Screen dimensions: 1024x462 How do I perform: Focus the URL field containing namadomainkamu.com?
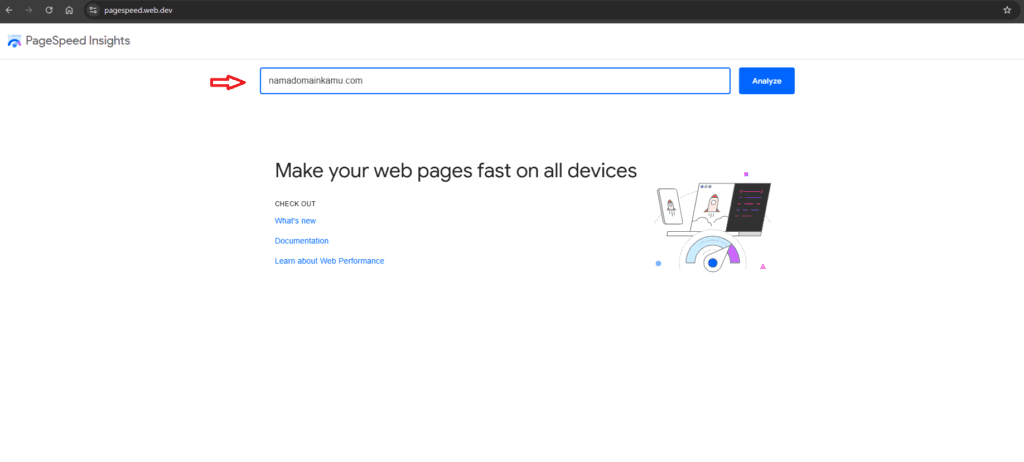pos(494,81)
